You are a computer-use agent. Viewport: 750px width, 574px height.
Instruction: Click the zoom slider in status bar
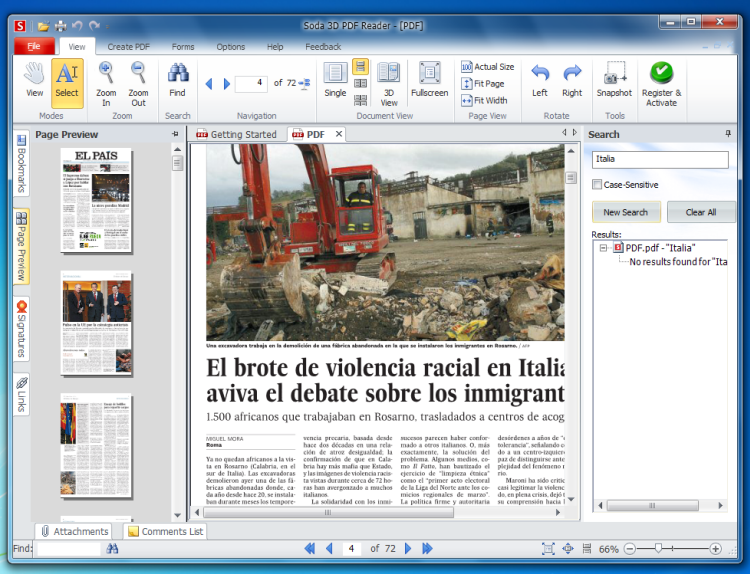tap(657, 549)
